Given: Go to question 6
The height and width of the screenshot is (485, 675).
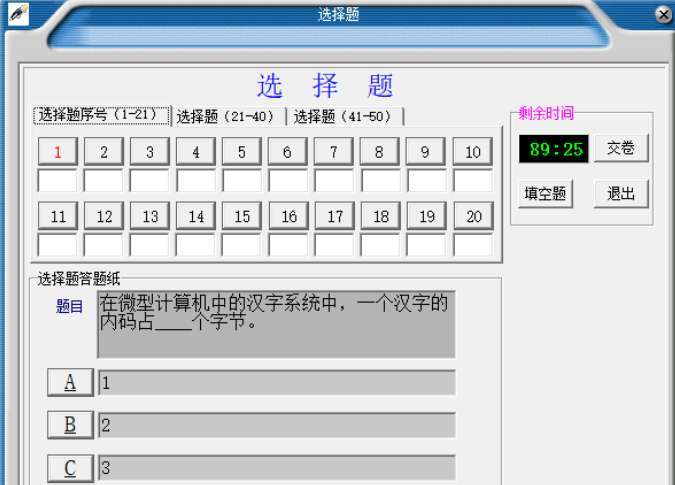Looking at the screenshot, I should pyautogui.click(x=288, y=151).
